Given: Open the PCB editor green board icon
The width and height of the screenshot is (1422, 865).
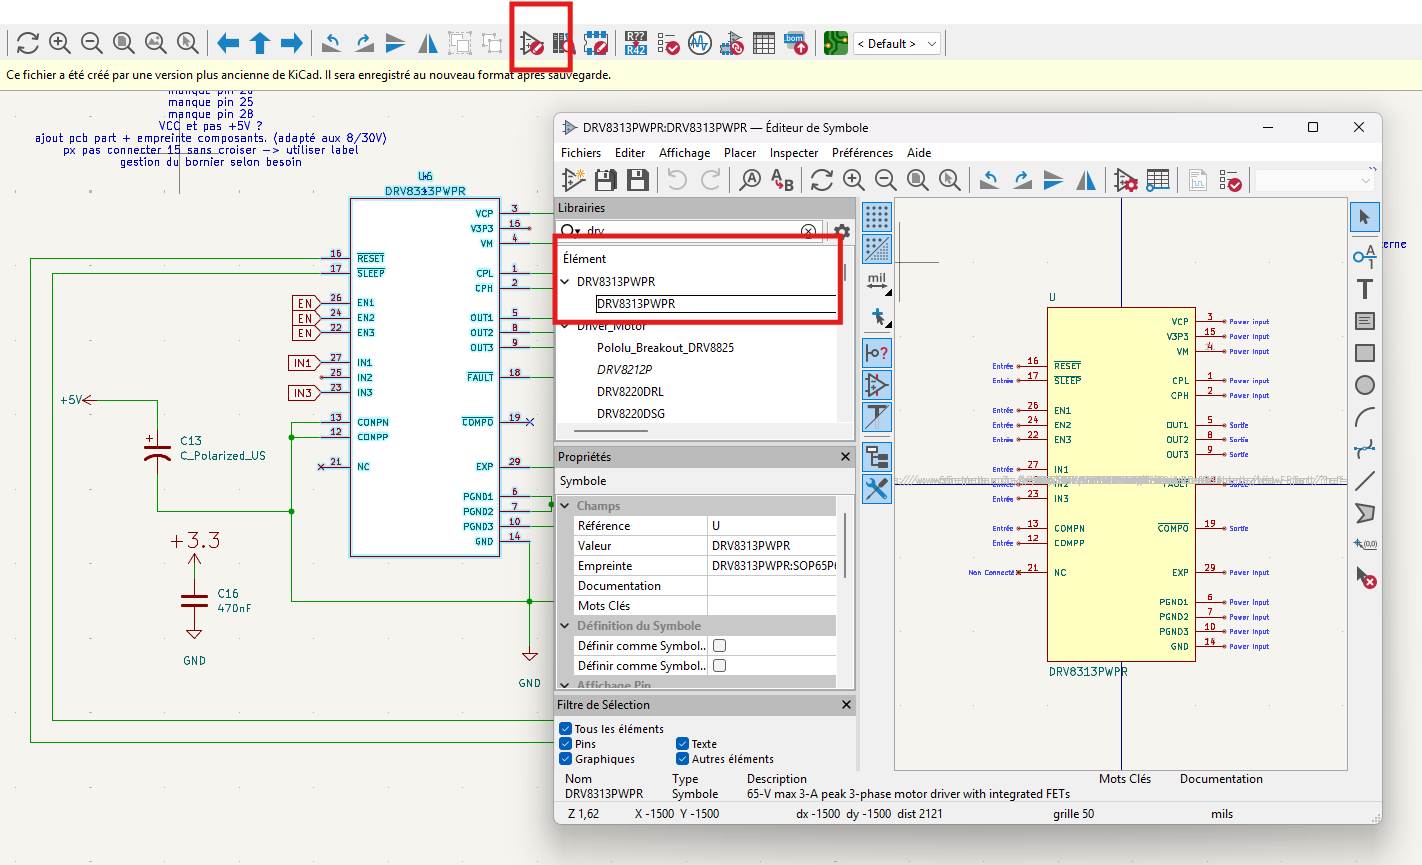Looking at the screenshot, I should pos(836,43).
